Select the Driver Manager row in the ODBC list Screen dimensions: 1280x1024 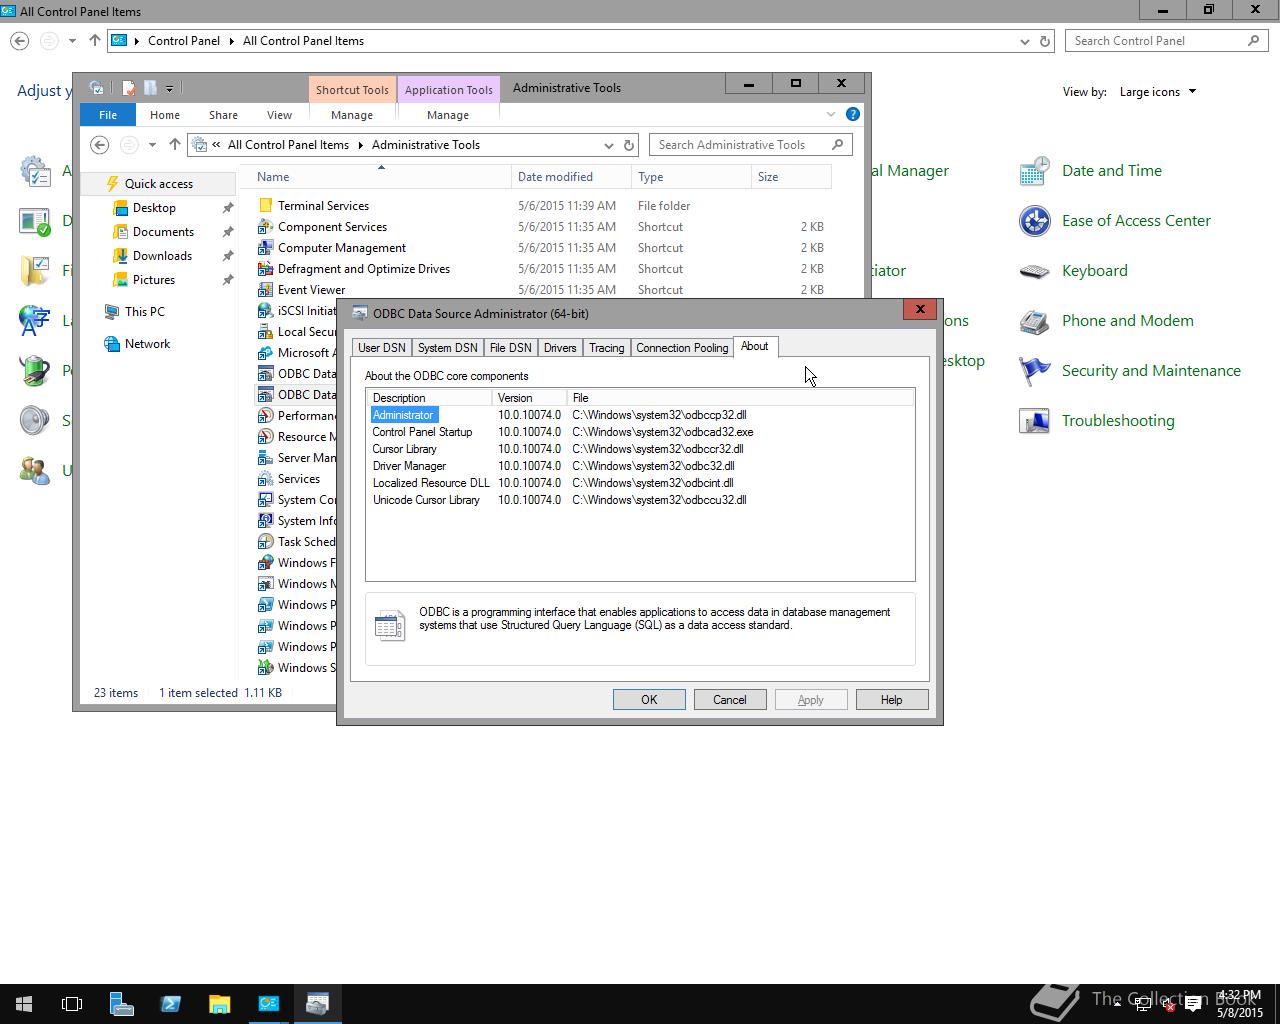(x=640, y=466)
